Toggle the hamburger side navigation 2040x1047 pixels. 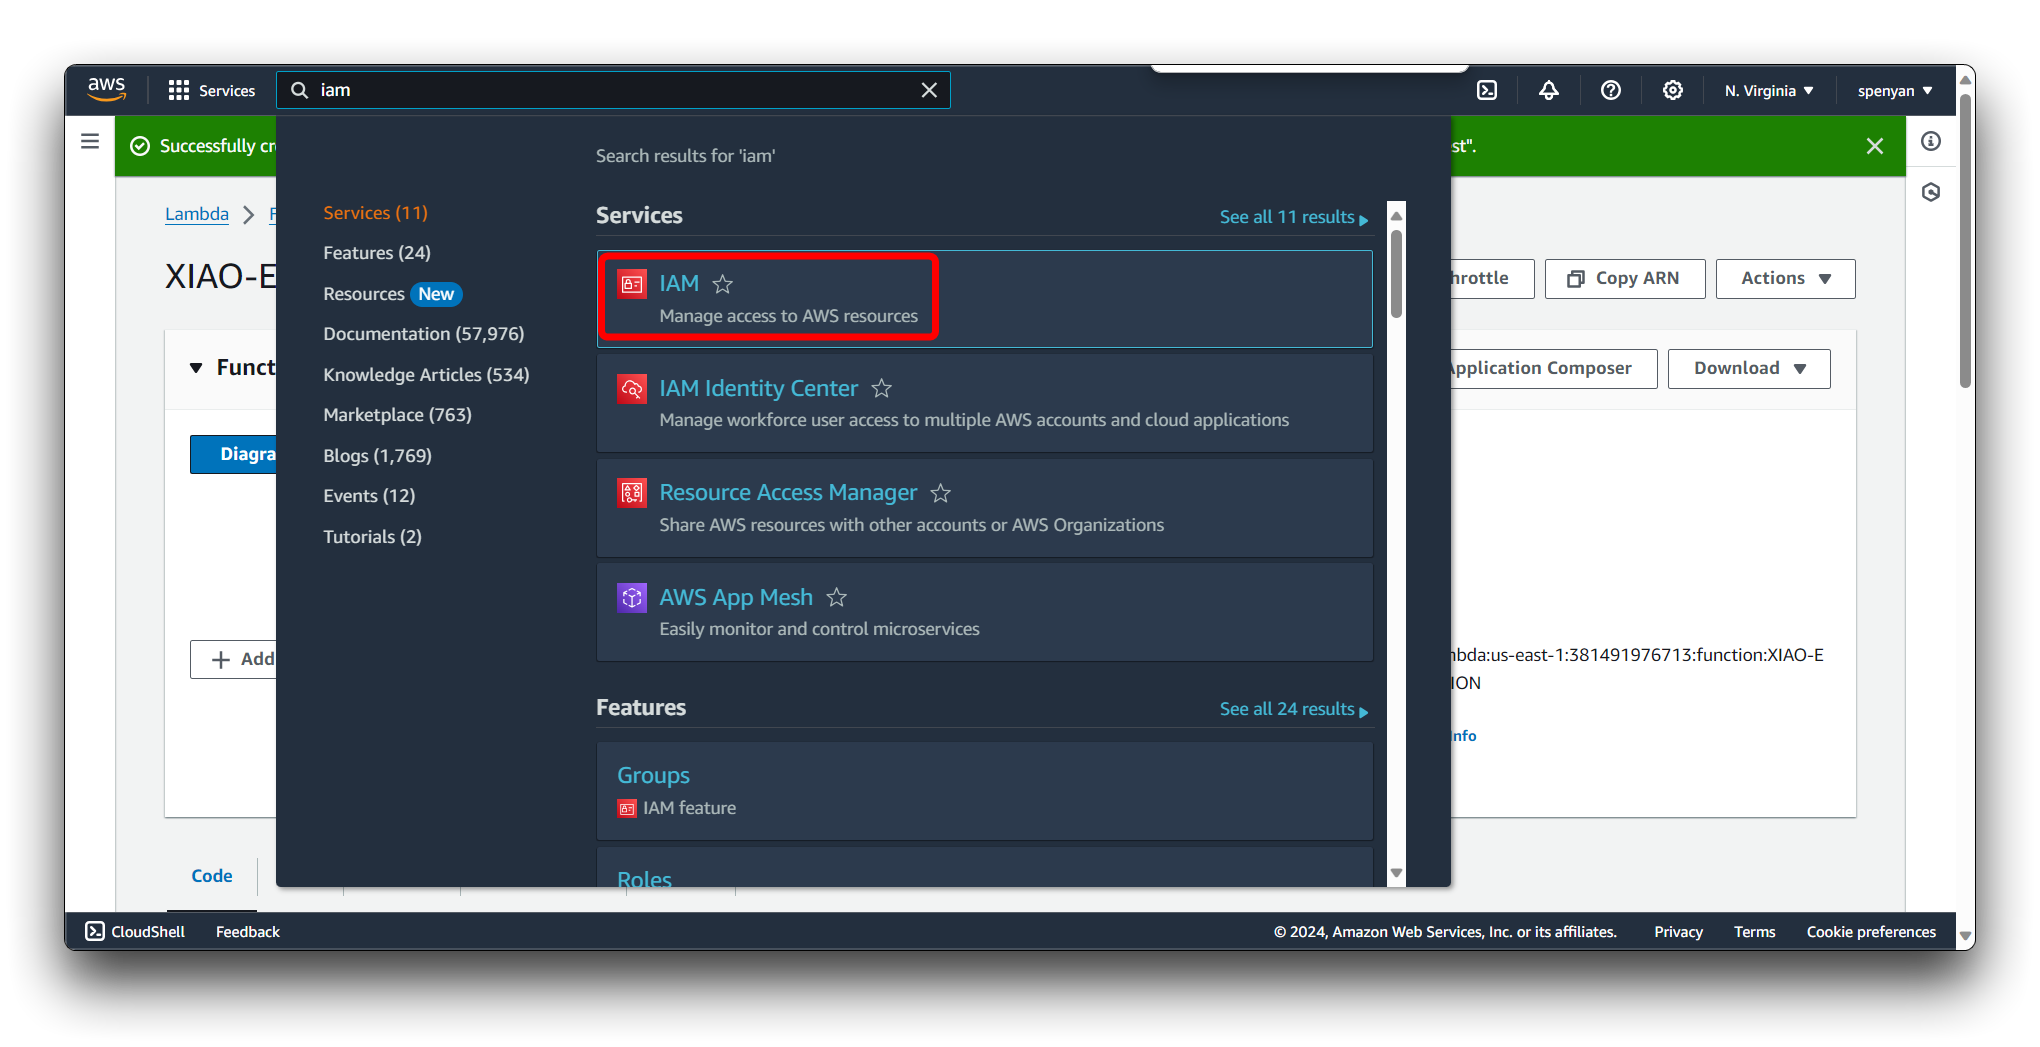pyautogui.click(x=90, y=141)
